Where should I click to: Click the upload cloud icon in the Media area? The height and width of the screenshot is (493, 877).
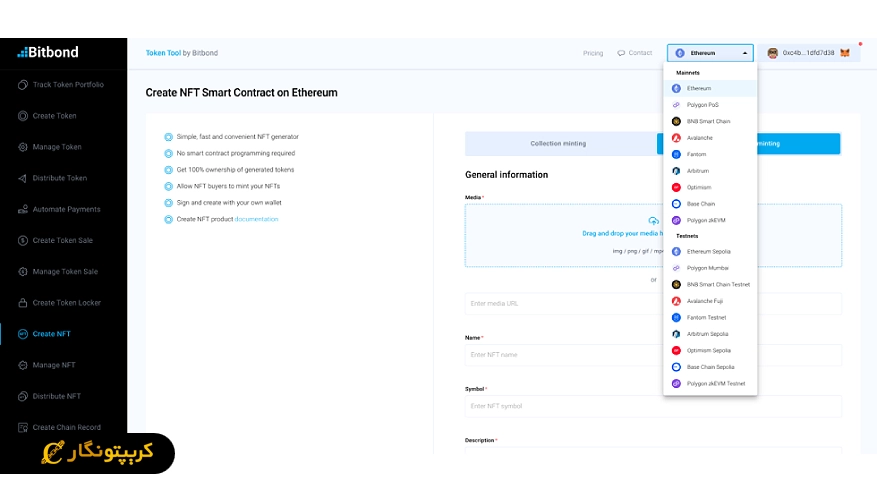point(653,221)
